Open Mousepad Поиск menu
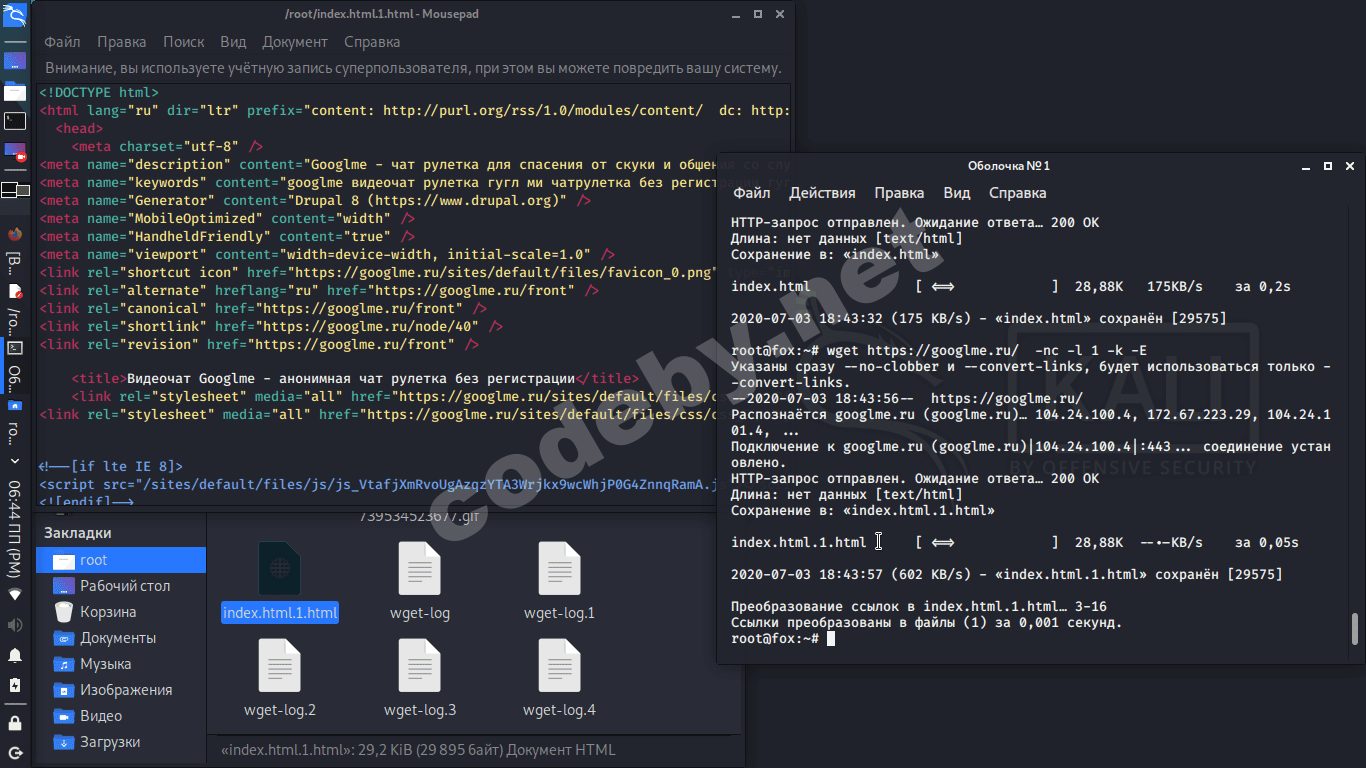Screen dimensions: 1366x768 [184, 42]
